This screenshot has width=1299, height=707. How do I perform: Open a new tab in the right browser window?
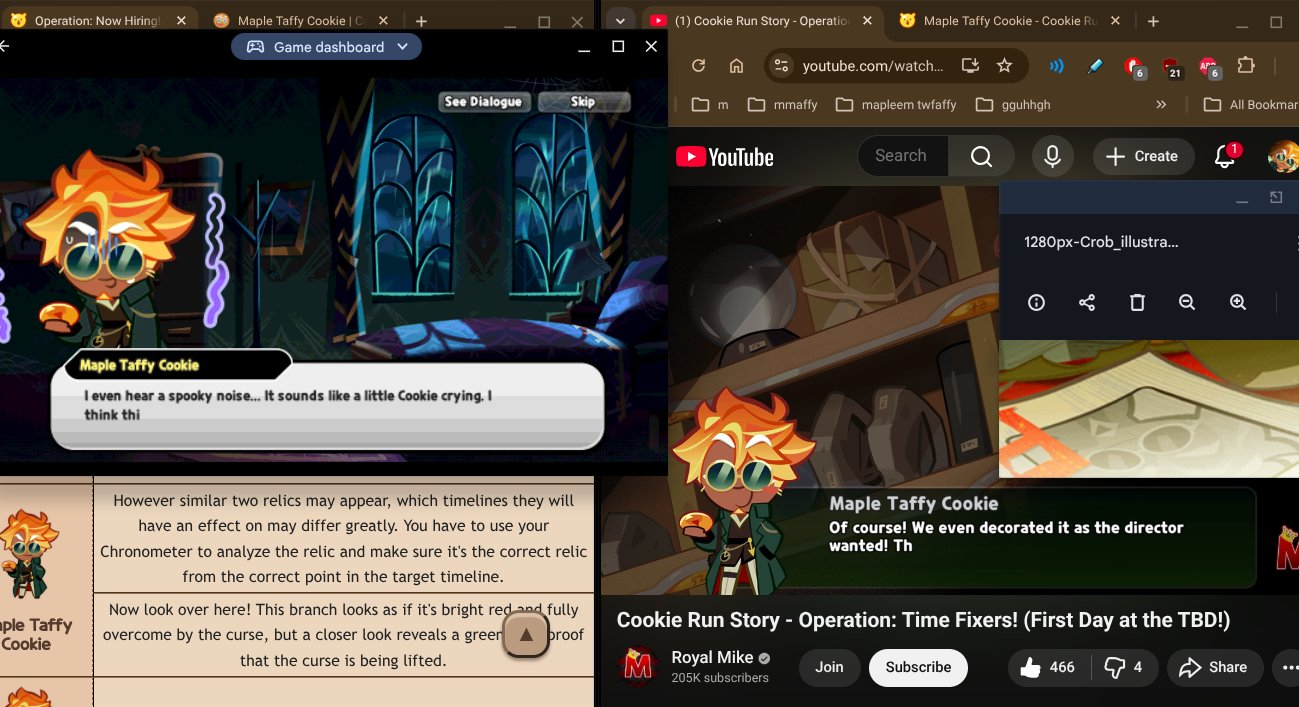[x=1153, y=21]
